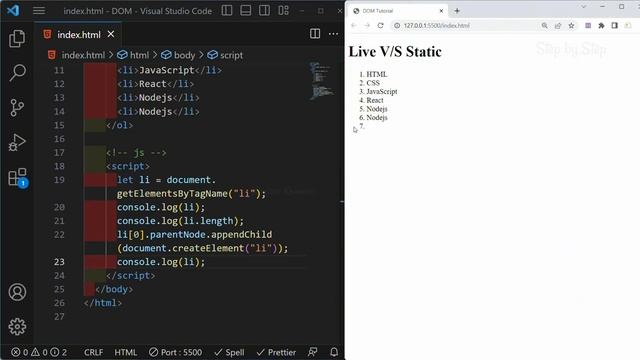Viewport: 640px width, 360px height.
Task: Click console.log(li.length); code line
Action: tap(180, 221)
